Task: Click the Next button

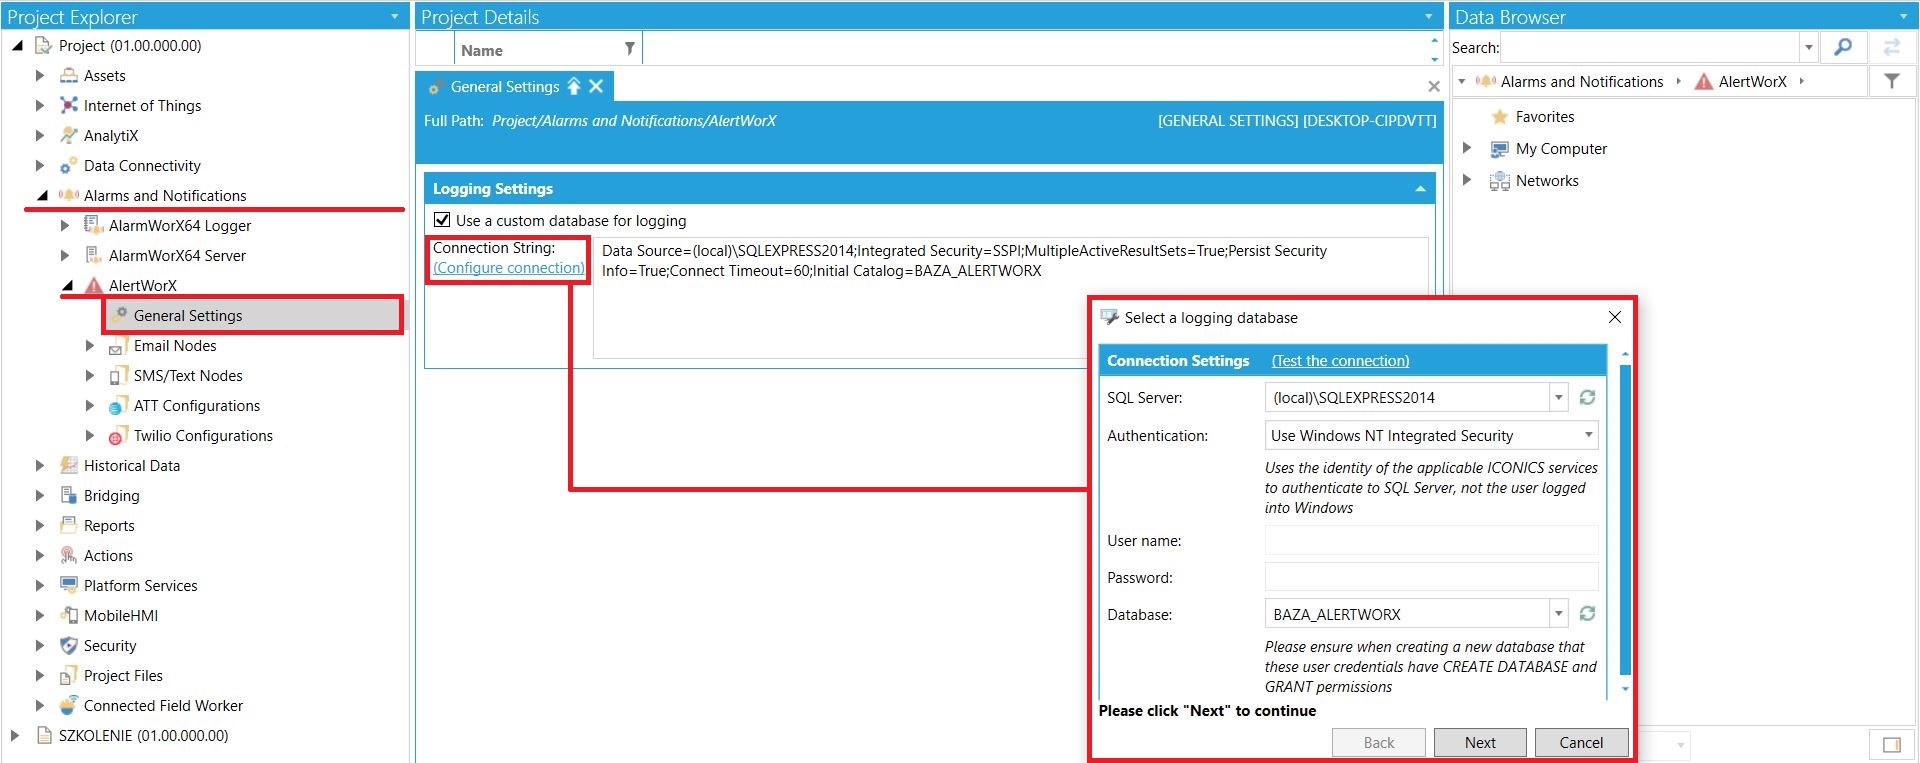Action: point(1480,742)
